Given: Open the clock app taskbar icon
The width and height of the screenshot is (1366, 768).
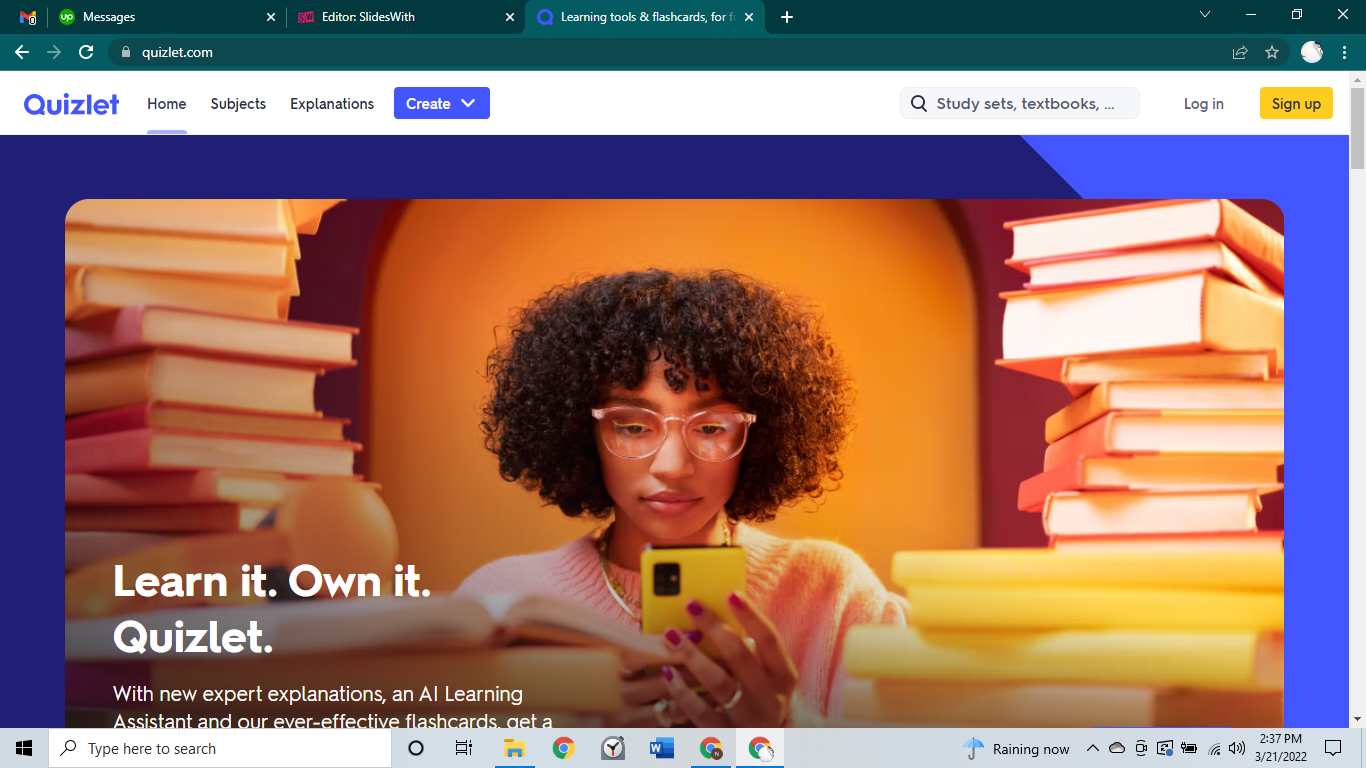Looking at the screenshot, I should 613,748.
